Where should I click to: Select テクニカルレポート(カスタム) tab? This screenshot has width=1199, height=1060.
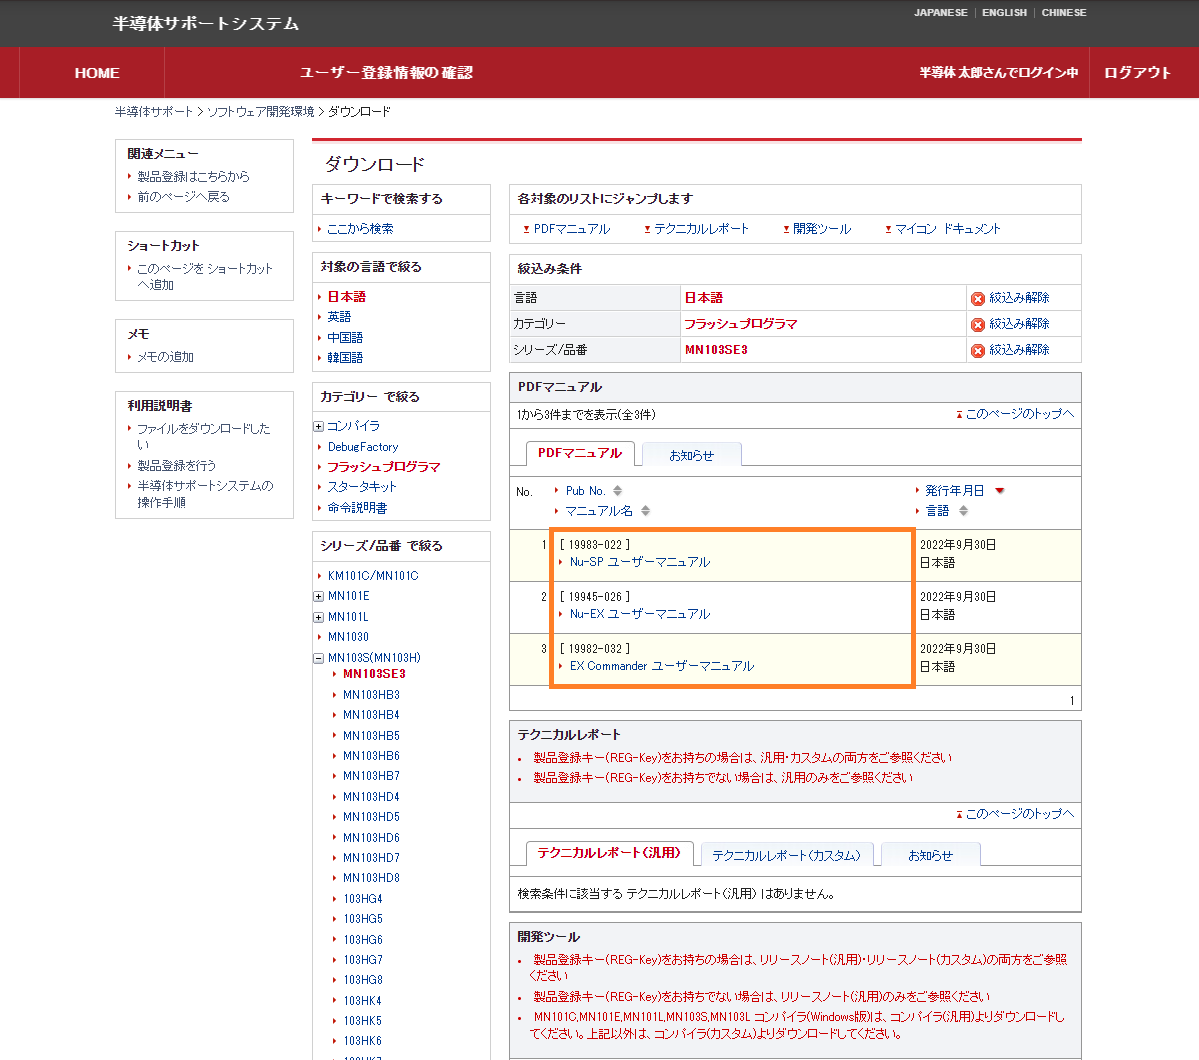coord(786,855)
